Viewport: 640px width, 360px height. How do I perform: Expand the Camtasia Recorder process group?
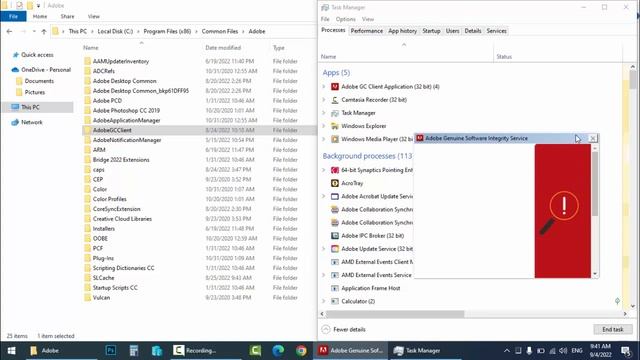click(324, 100)
